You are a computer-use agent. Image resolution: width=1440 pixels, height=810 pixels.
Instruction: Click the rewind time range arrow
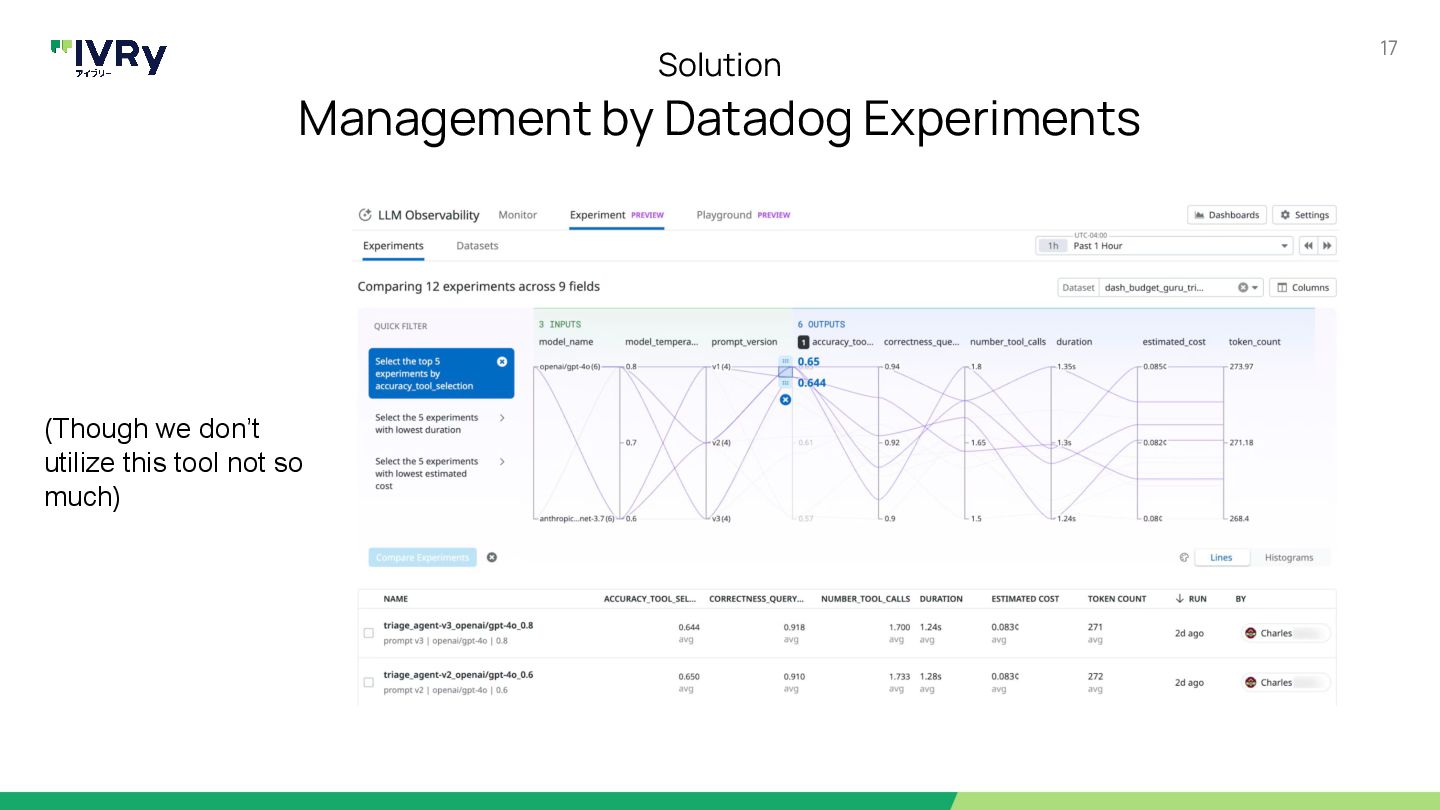[1308, 246]
